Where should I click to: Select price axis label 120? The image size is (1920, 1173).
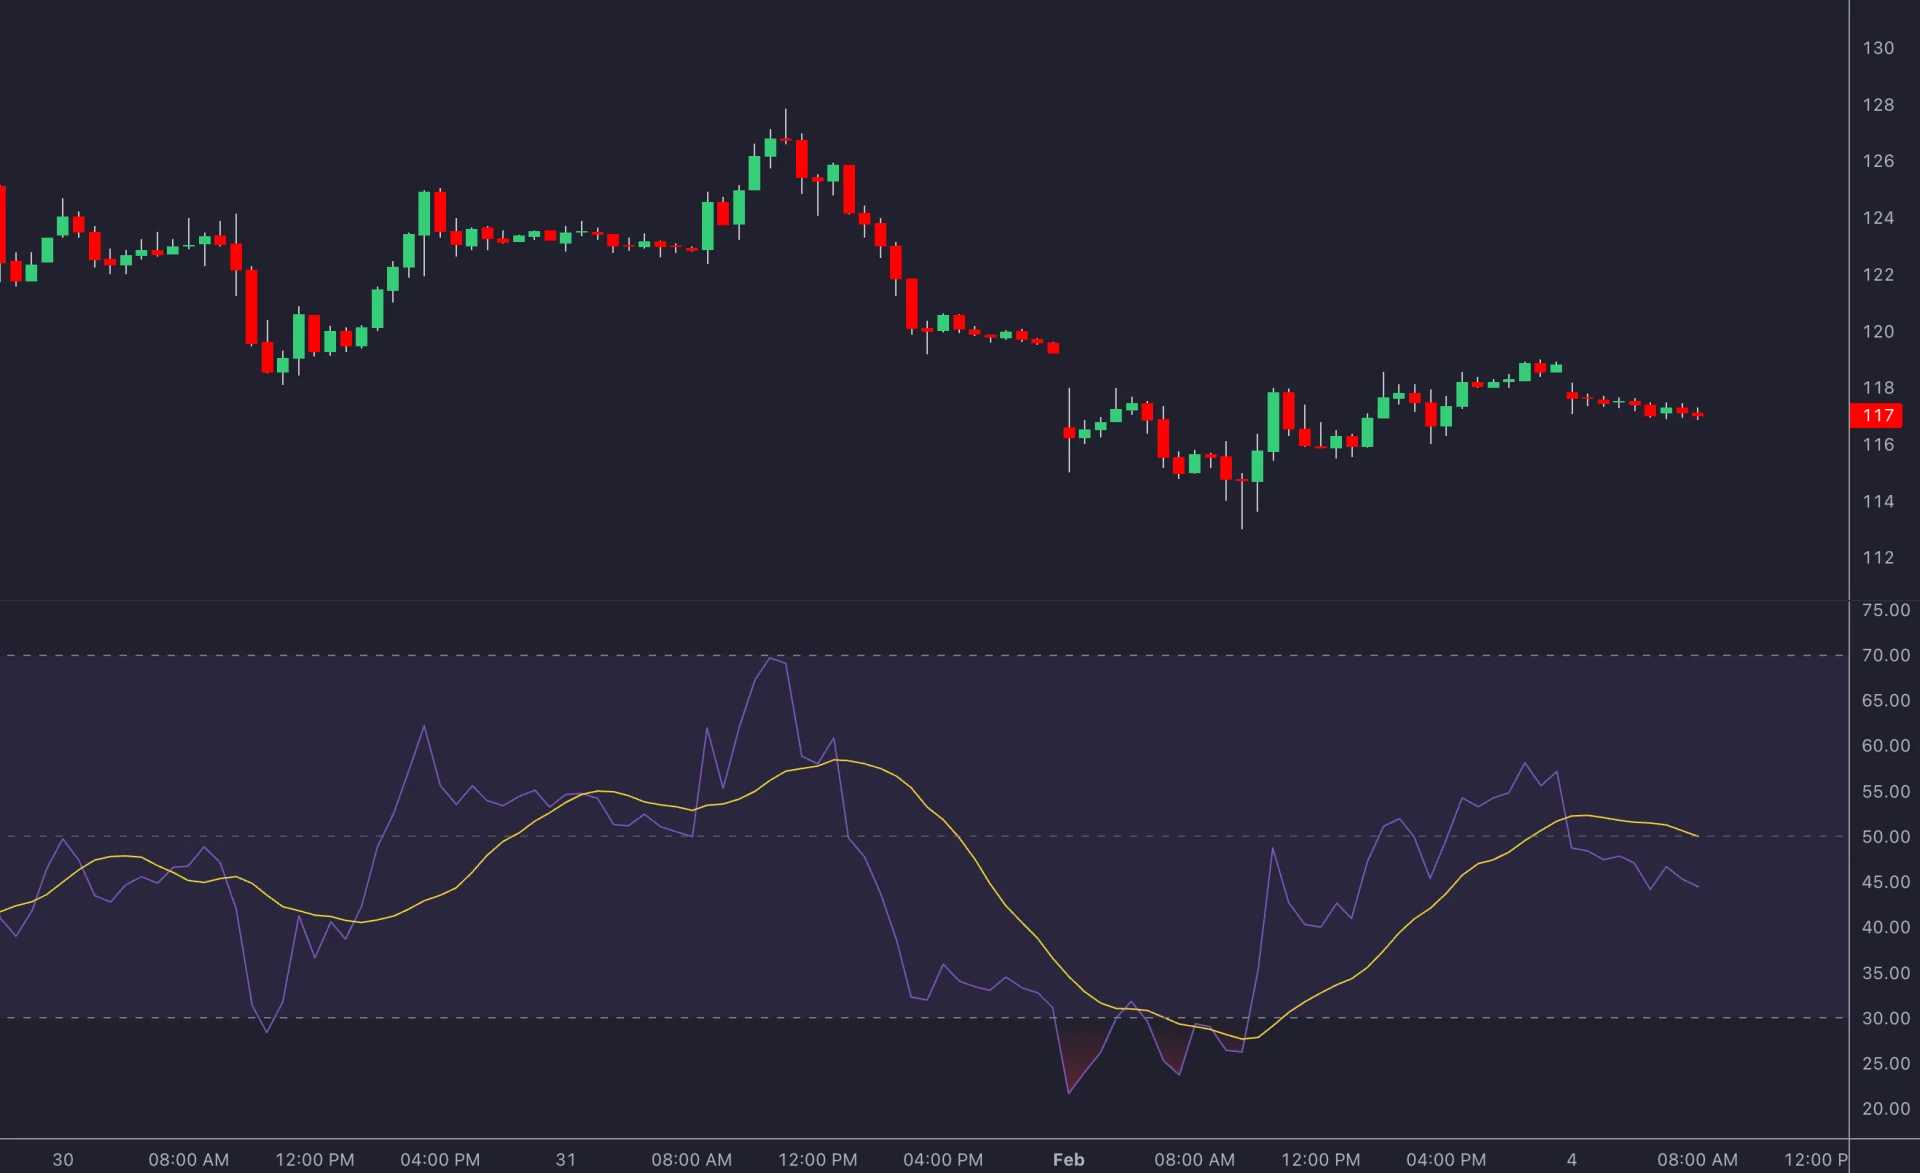(1878, 332)
